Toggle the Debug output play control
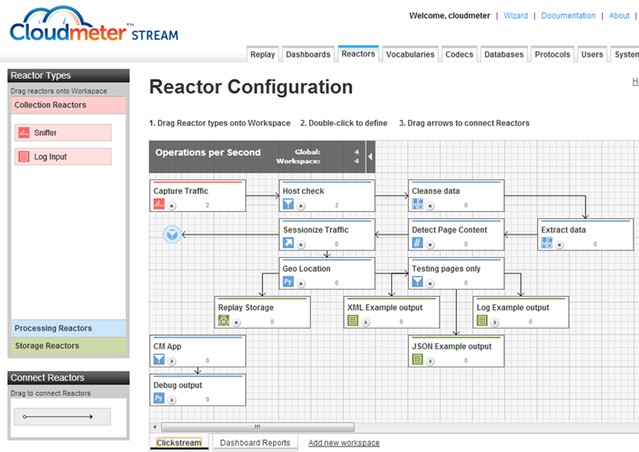This screenshot has width=639, height=452. pos(172,400)
